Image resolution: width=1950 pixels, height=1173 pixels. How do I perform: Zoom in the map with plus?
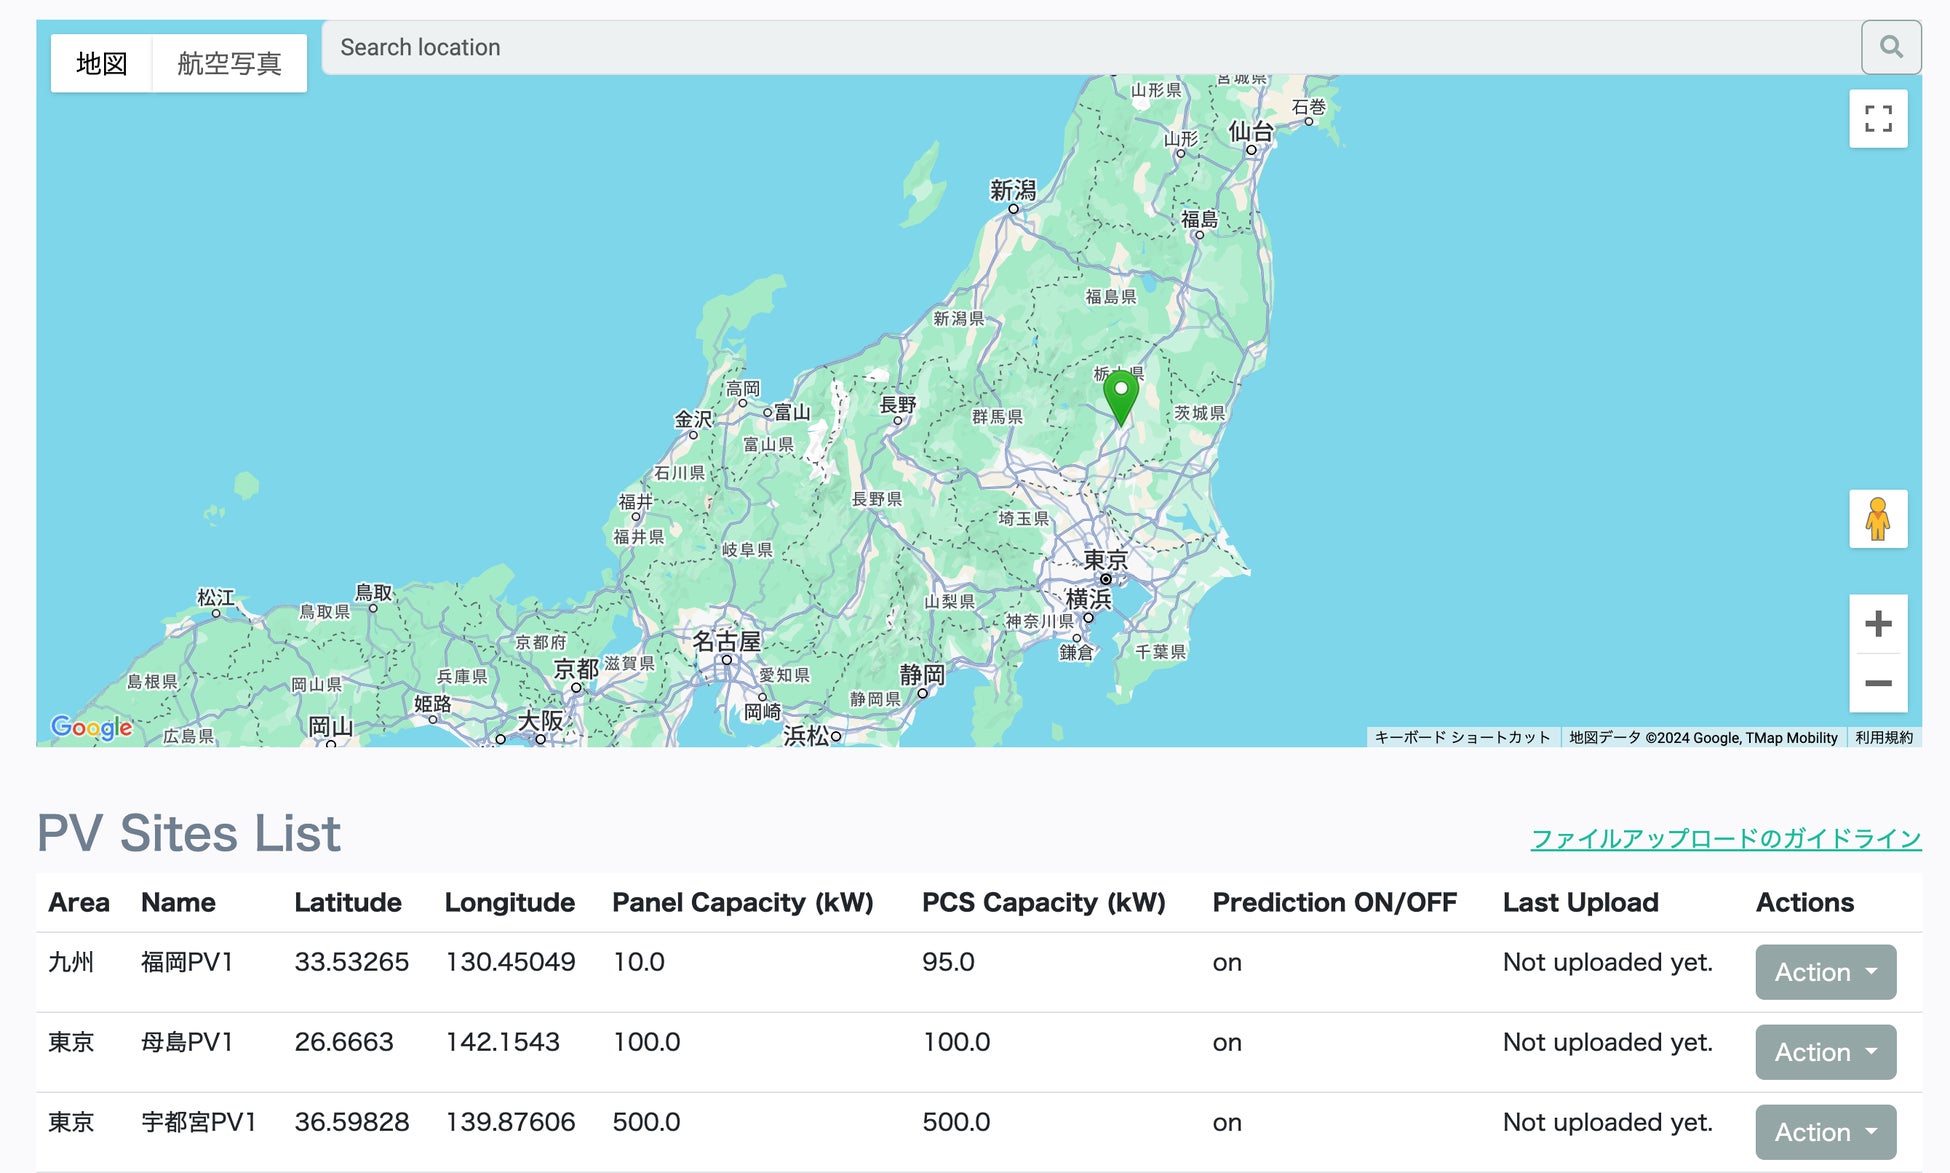coord(1878,624)
